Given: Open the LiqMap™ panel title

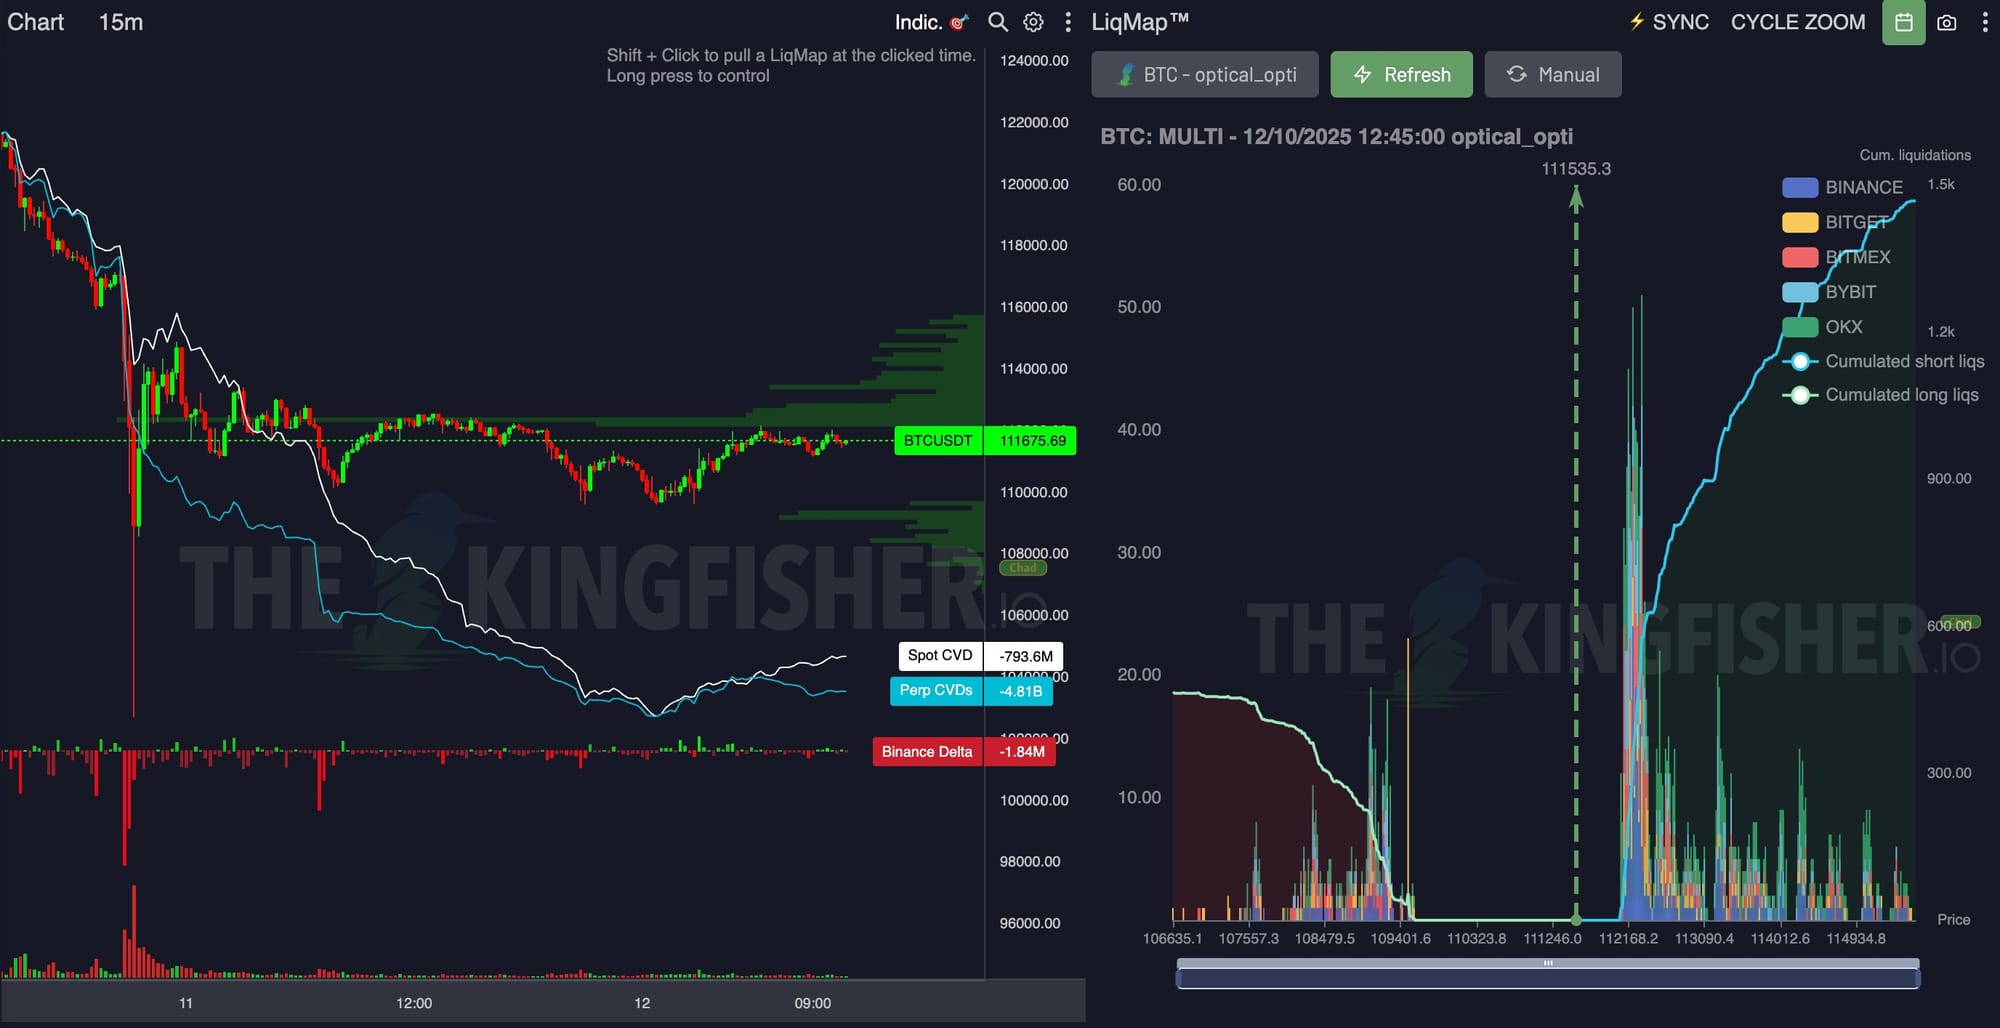Looking at the screenshot, I should coord(1139,22).
